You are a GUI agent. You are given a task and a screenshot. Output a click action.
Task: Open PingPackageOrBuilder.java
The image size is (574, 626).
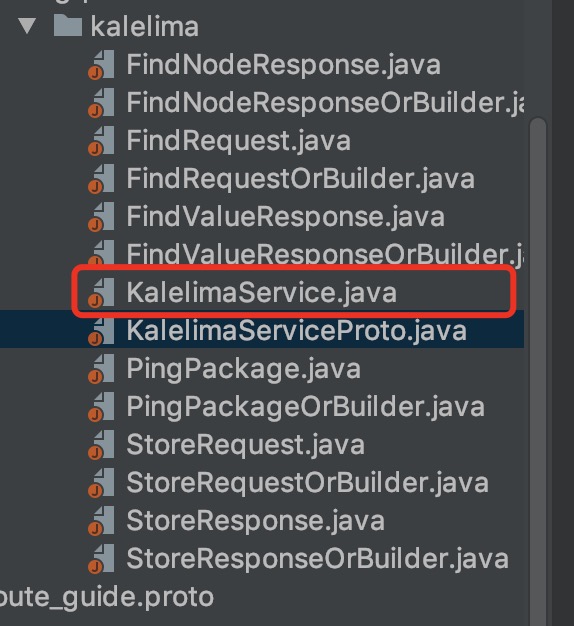click(x=306, y=406)
